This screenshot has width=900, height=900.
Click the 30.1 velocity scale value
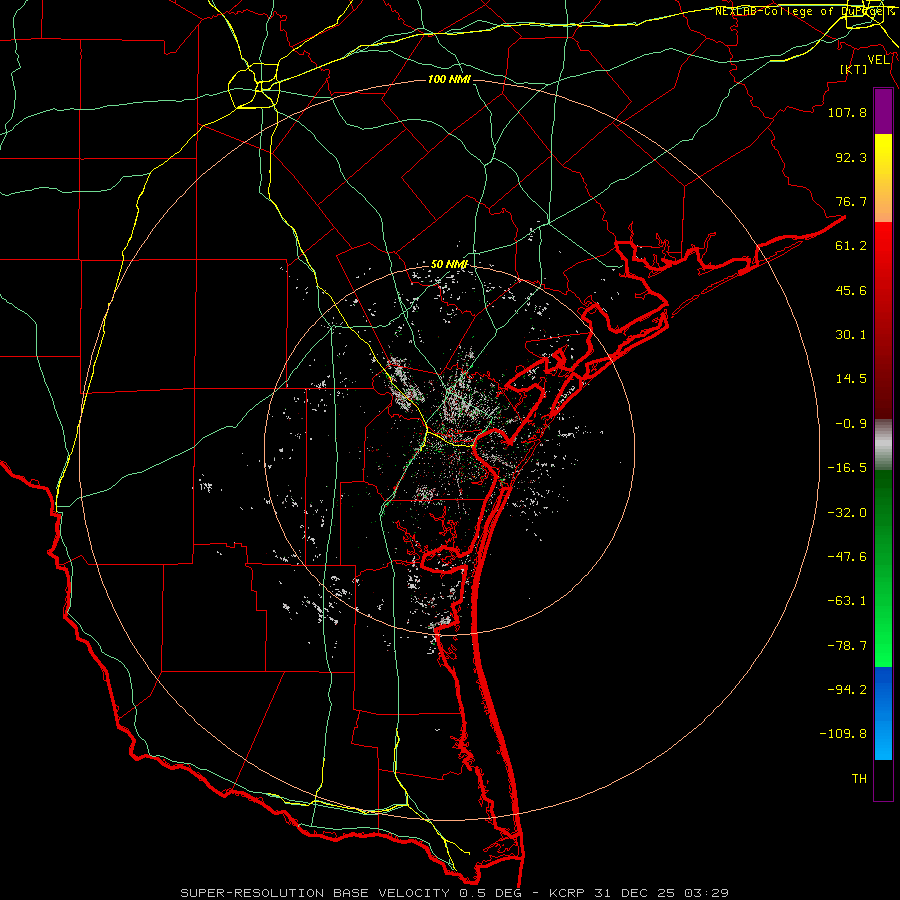tap(851, 335)
